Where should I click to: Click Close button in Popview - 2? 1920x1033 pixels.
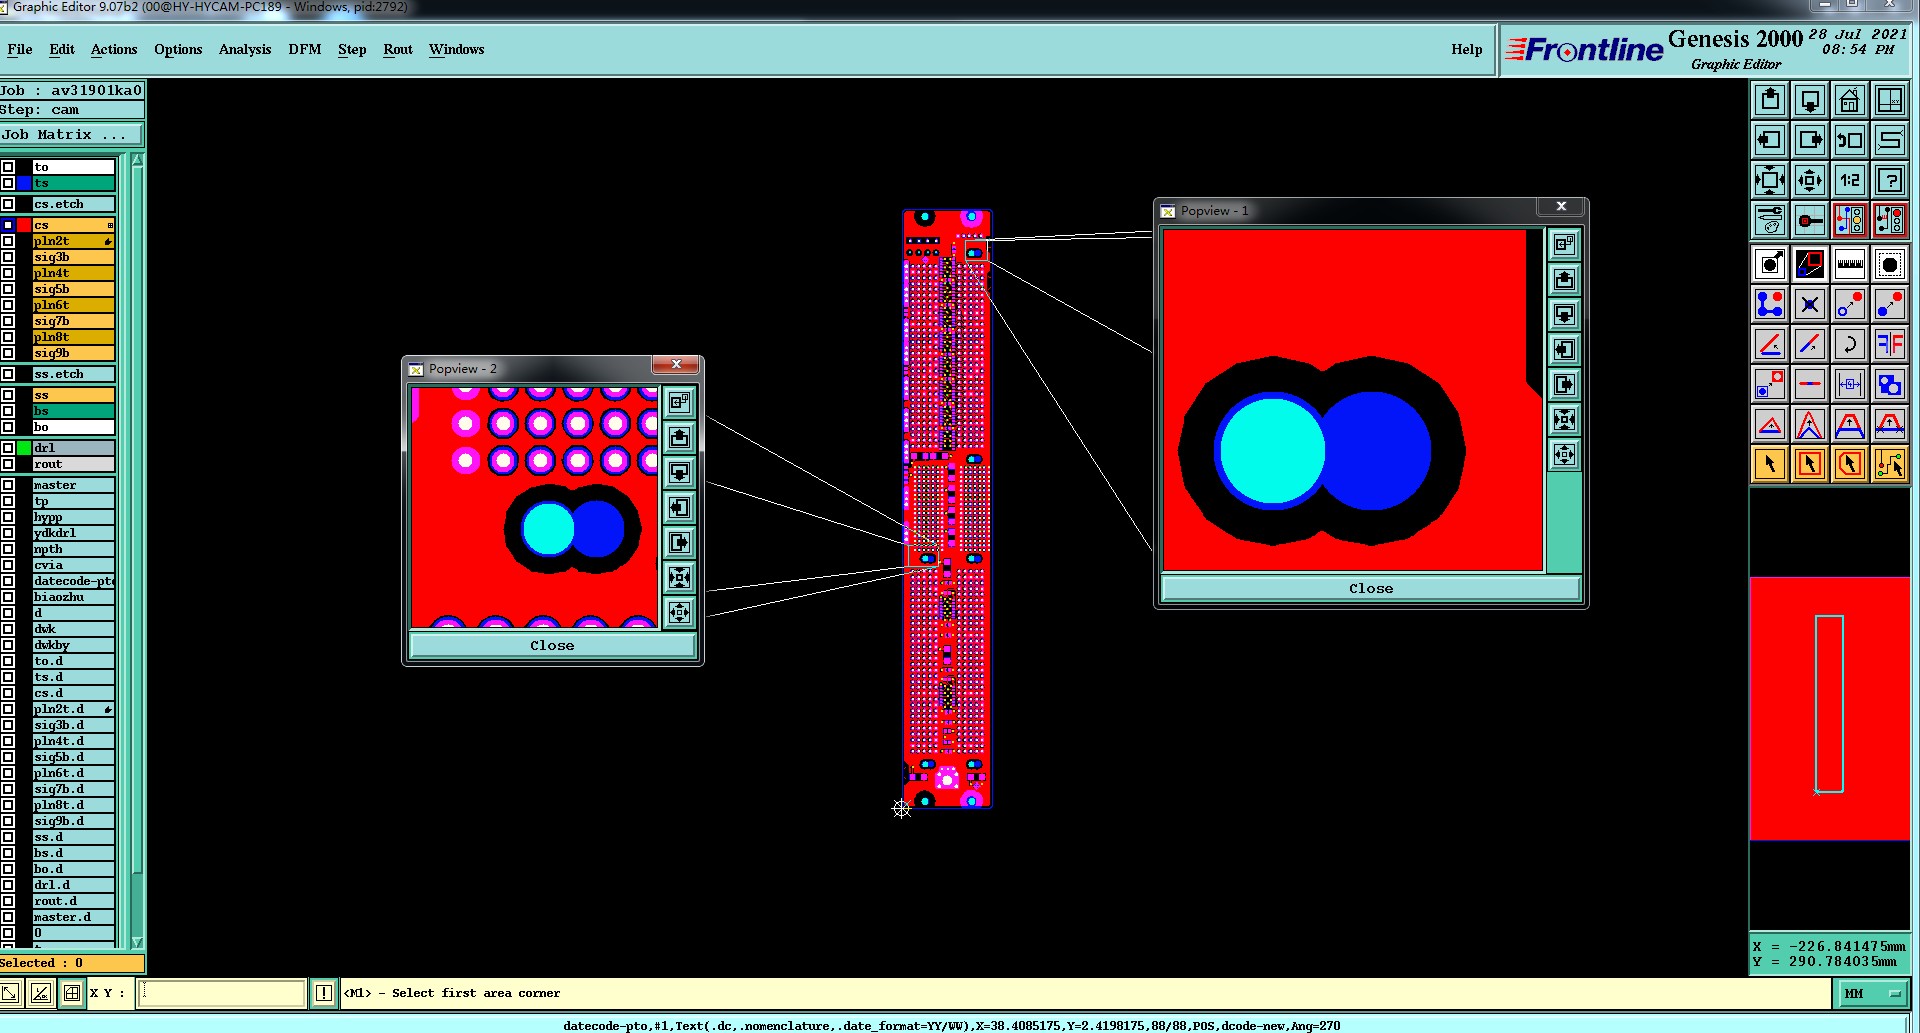tap(552, 645)
